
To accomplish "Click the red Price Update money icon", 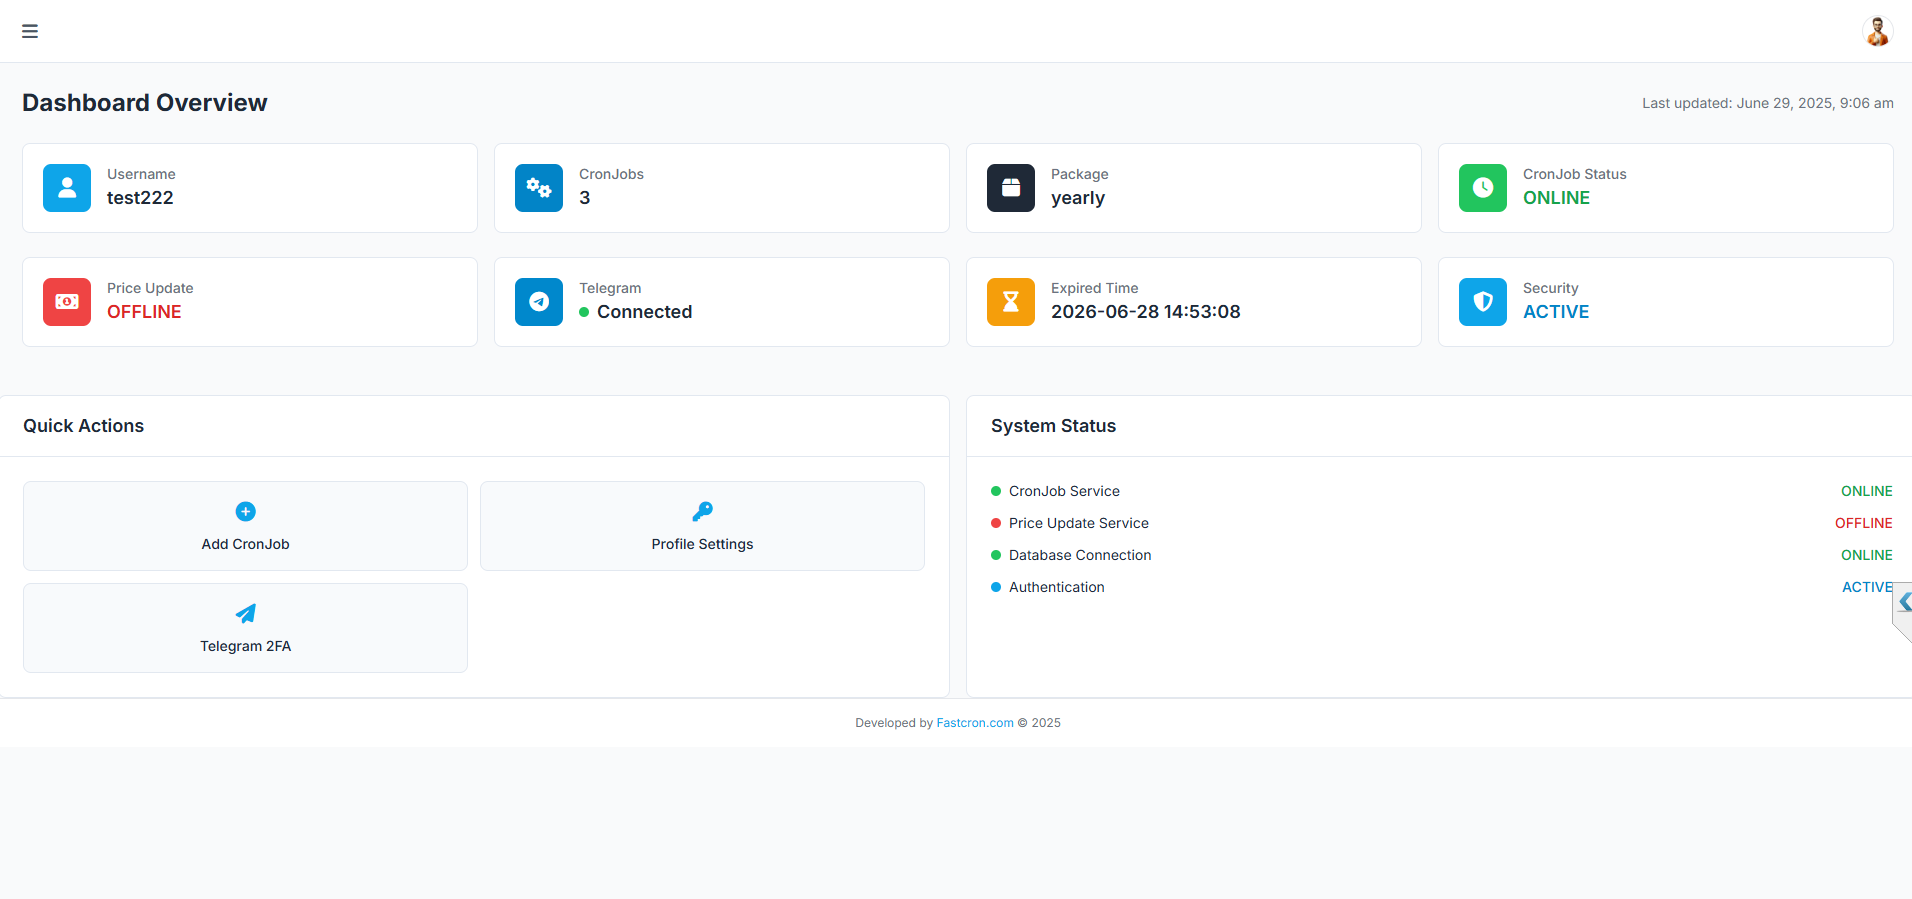I will tap(67, 302).
